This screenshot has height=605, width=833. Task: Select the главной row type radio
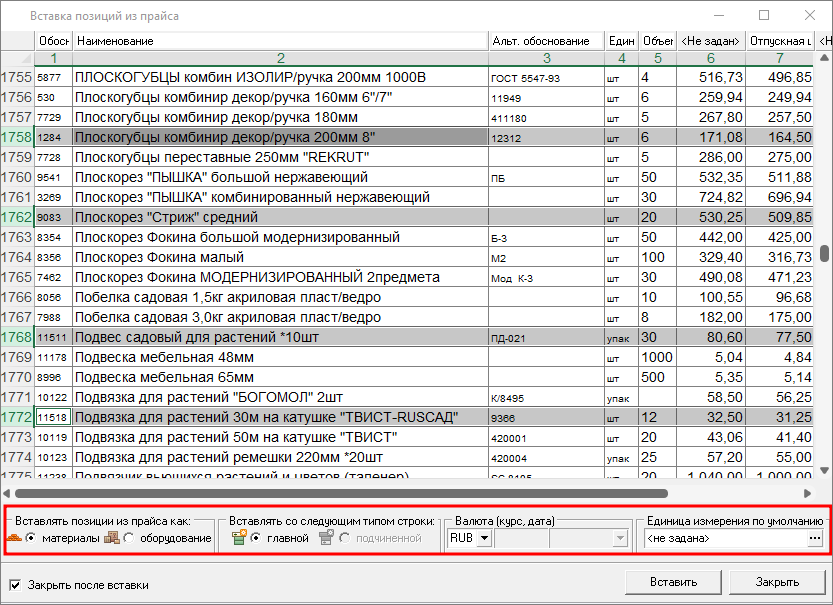(x=256, y=539)
